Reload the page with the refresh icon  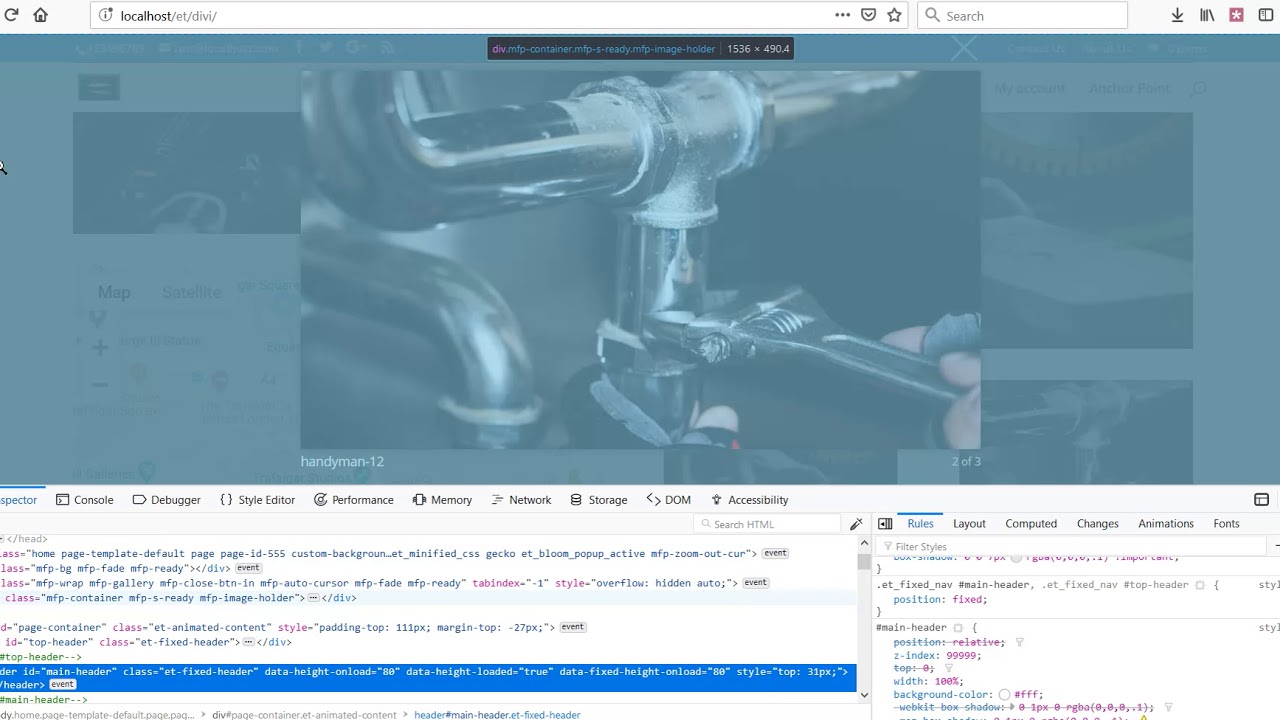click(x=11, y=15)
